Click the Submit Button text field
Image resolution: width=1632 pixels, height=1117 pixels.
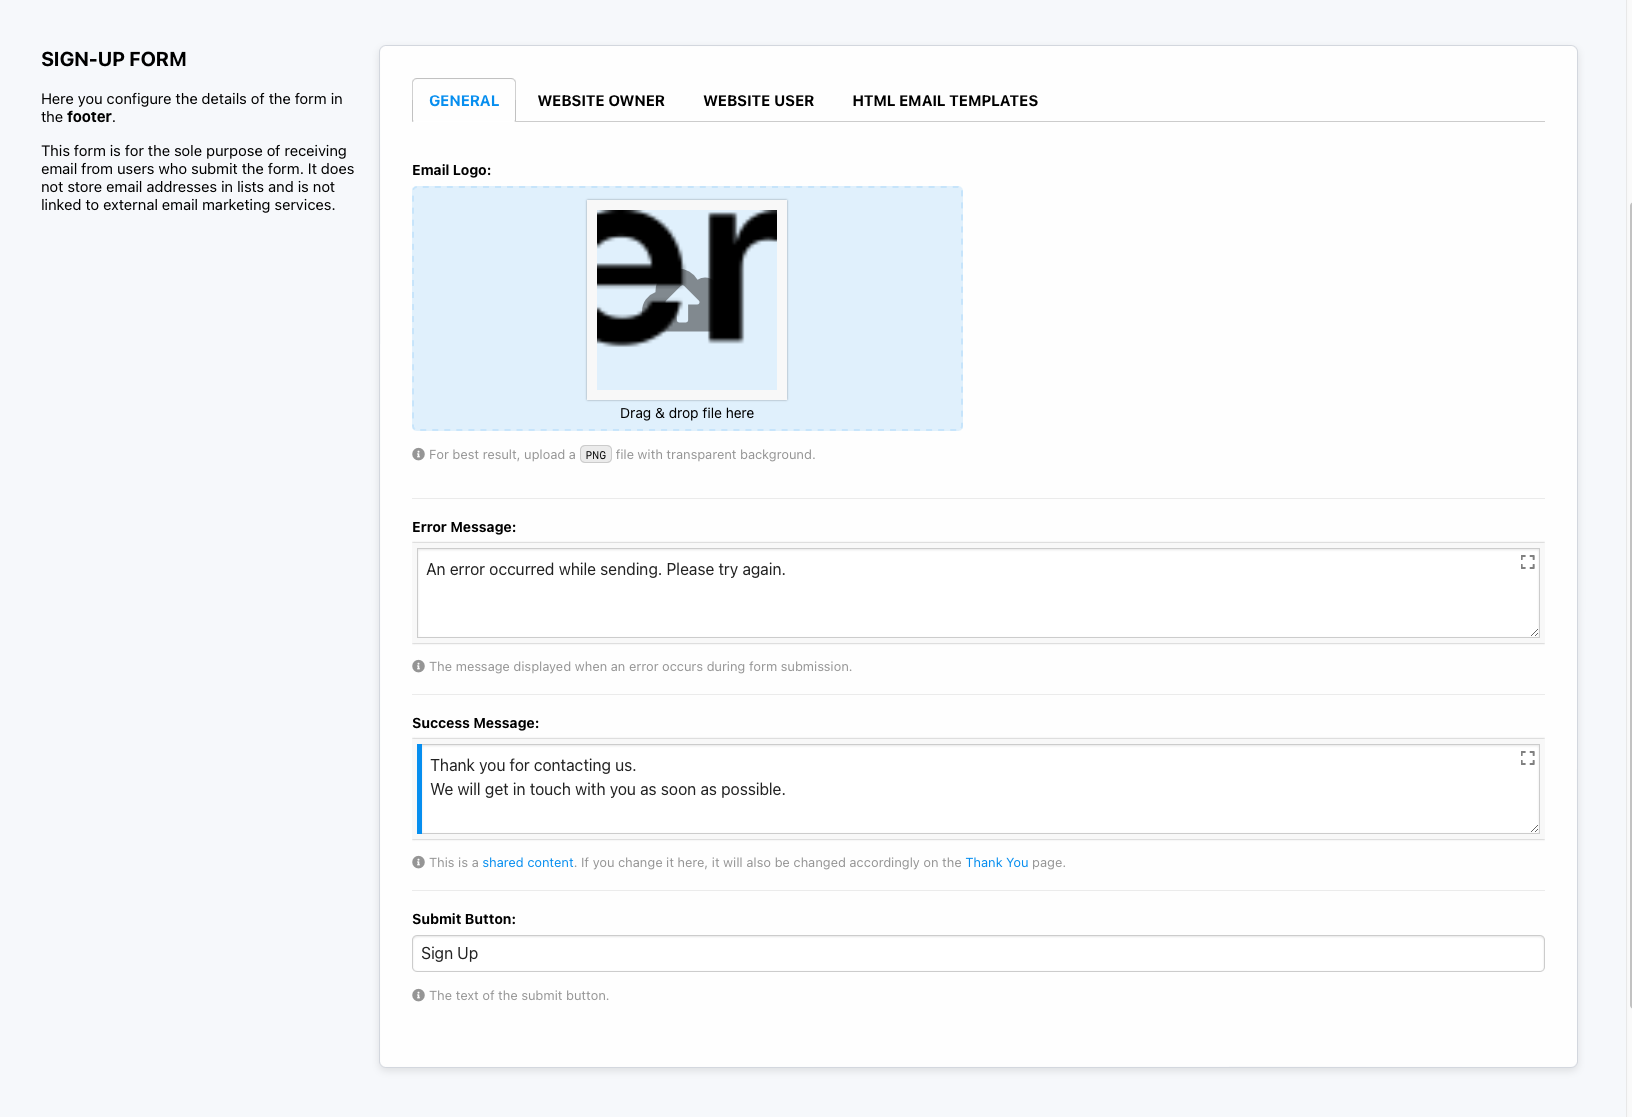[x=977, y=953]
